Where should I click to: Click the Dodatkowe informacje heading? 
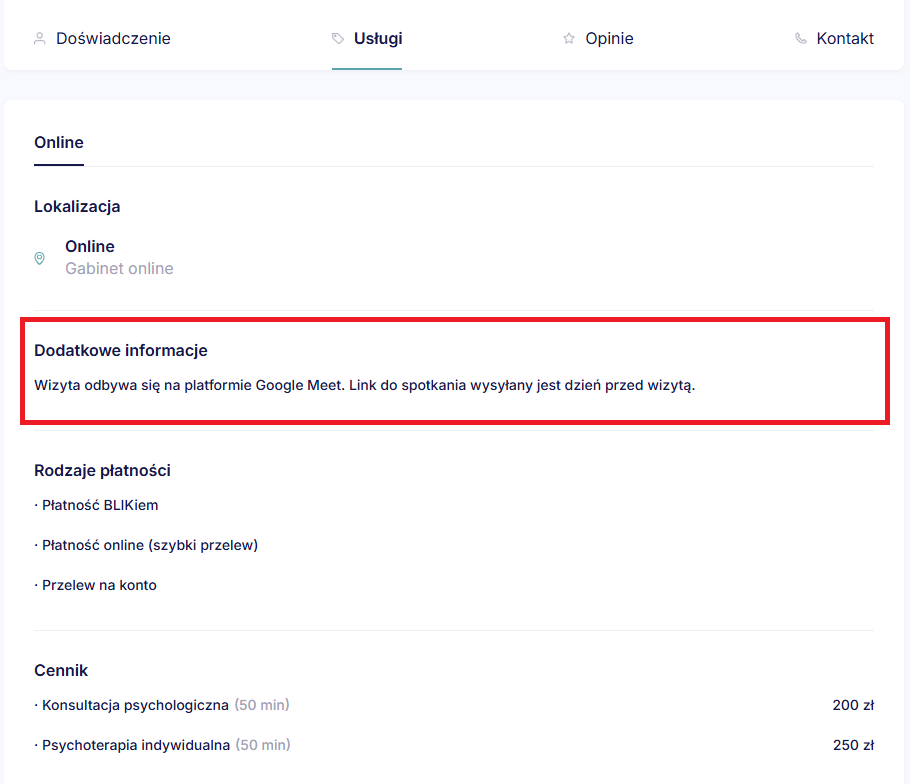tap(121, 350)
